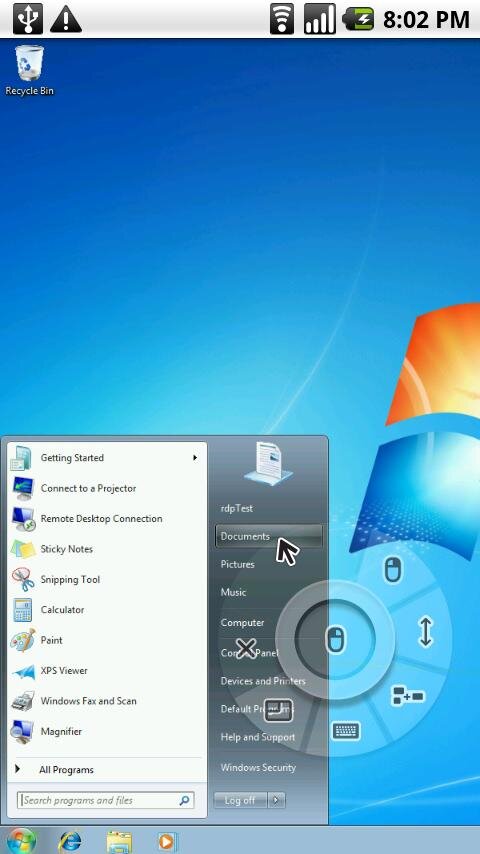Close the radial menu with the X icon

coord(246,648)
